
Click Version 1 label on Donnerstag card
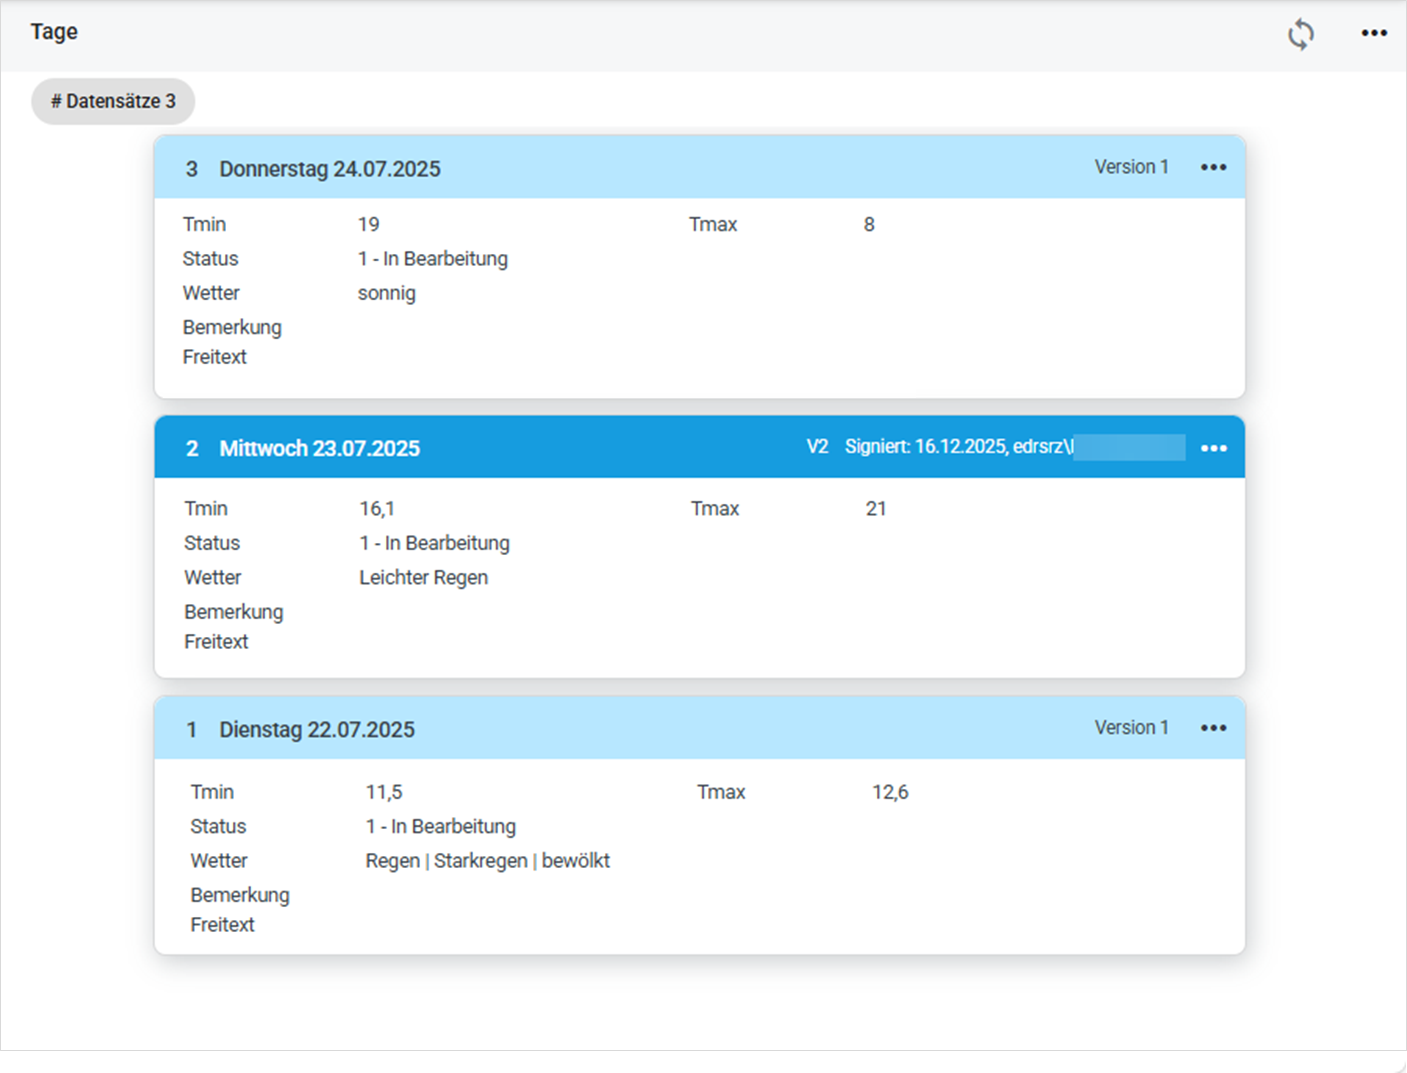pyautogui.click(x=1131, y=167)
